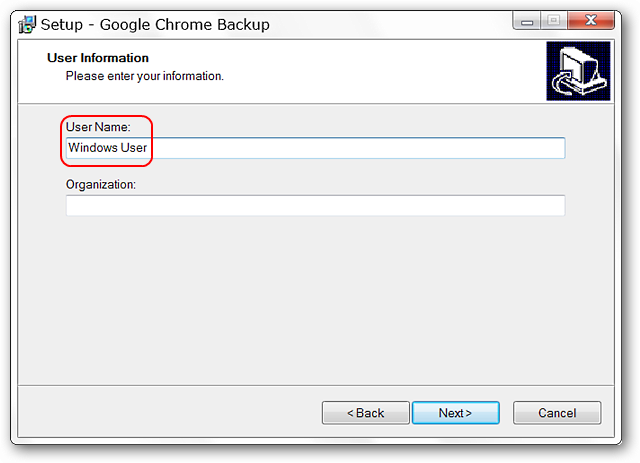Click empty title bar space right of title

[x=390, y=24]
